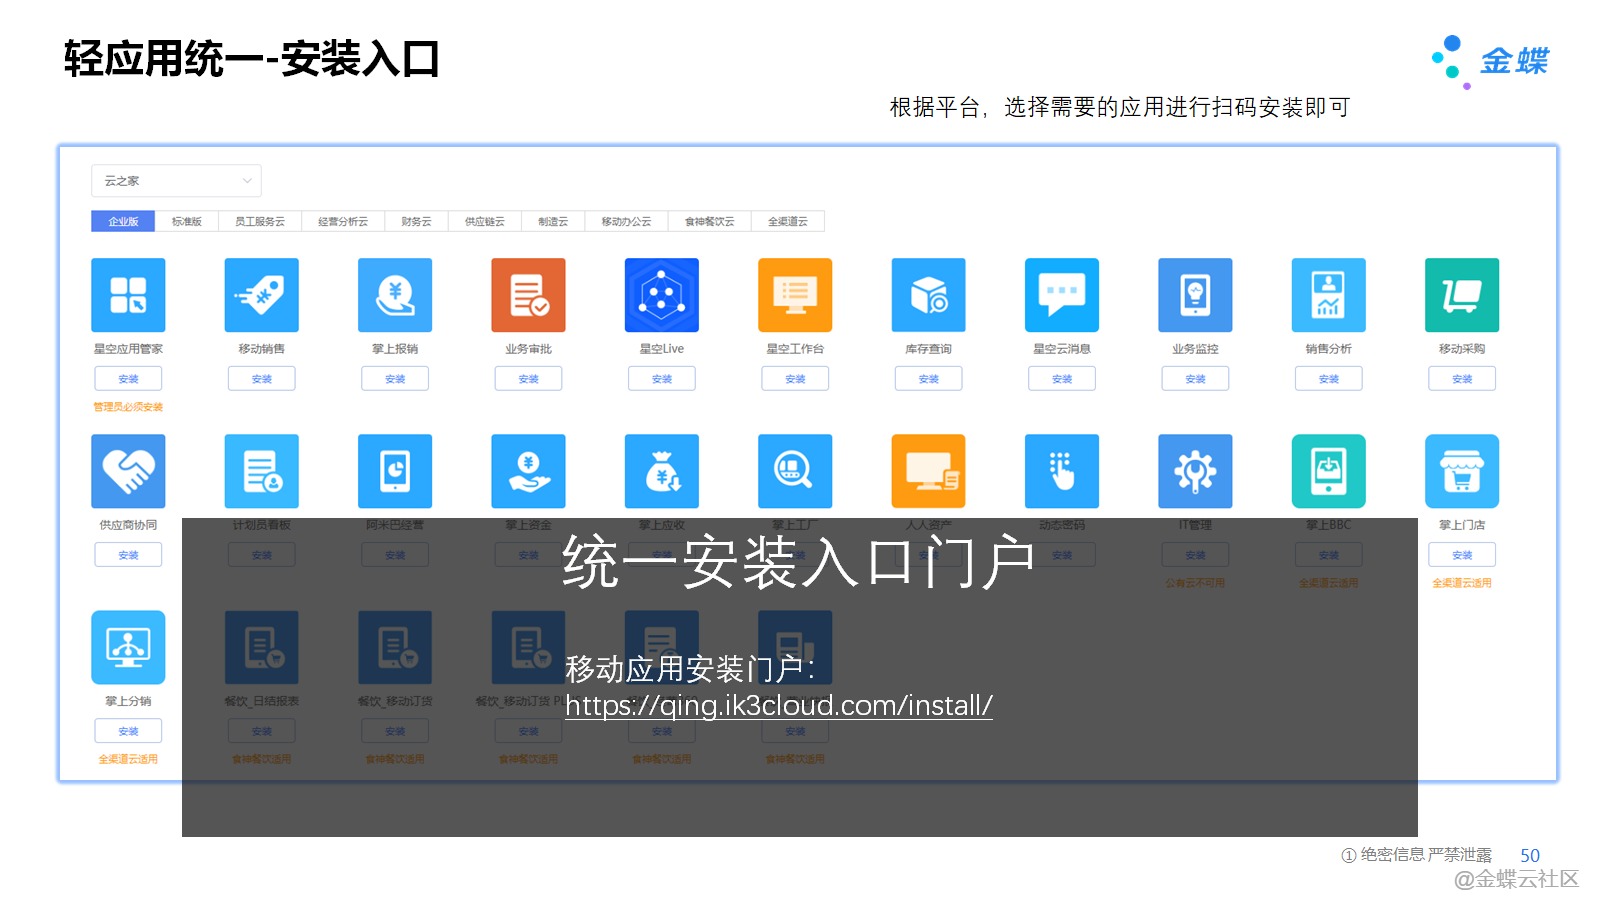Screen dimensions: 1600x900
Task: Click the 移动采购 cart icon
Action: point(1461,295)
